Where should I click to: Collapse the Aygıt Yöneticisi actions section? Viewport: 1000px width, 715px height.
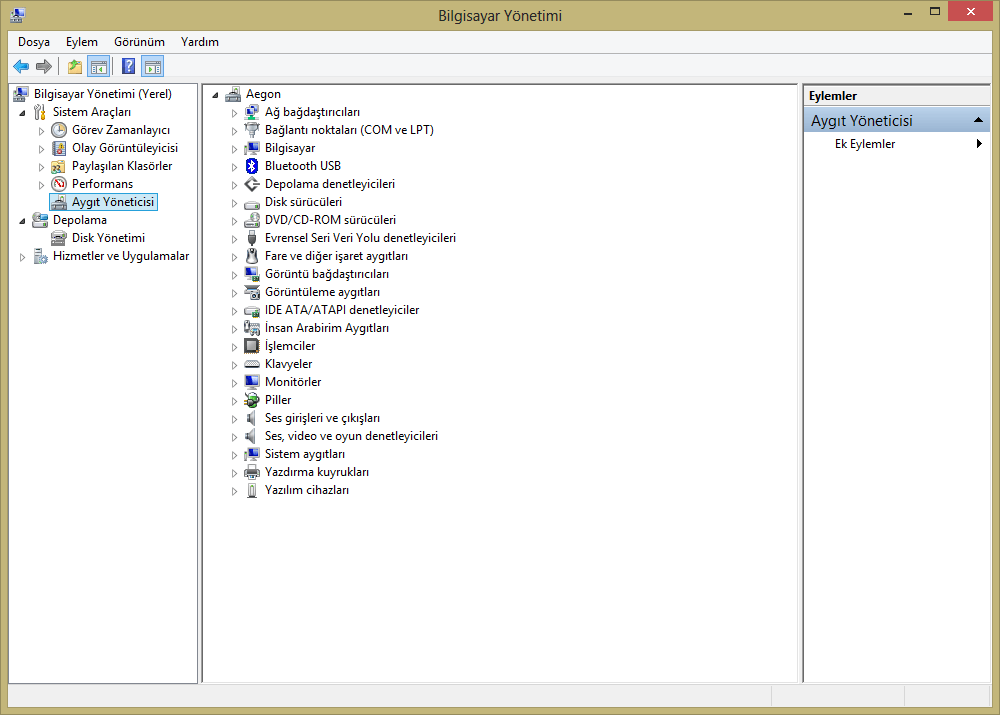coord(978,120)
